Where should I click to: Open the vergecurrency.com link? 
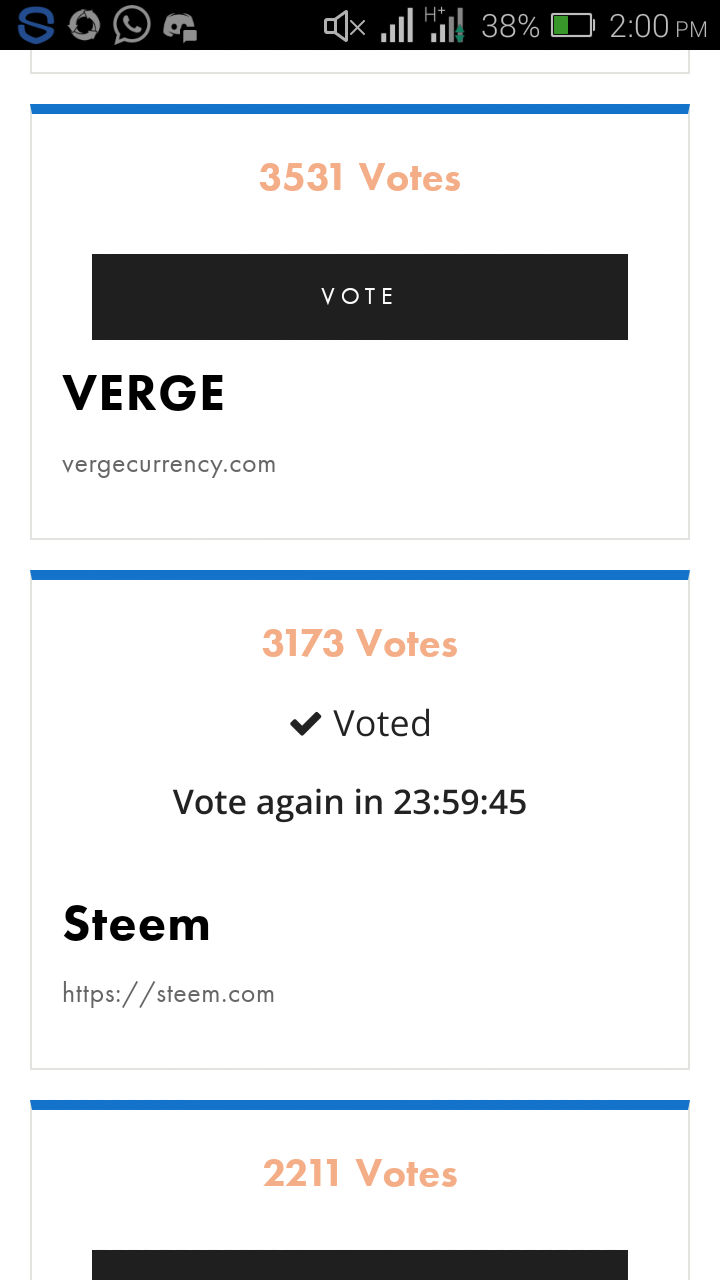pos(169,465)
